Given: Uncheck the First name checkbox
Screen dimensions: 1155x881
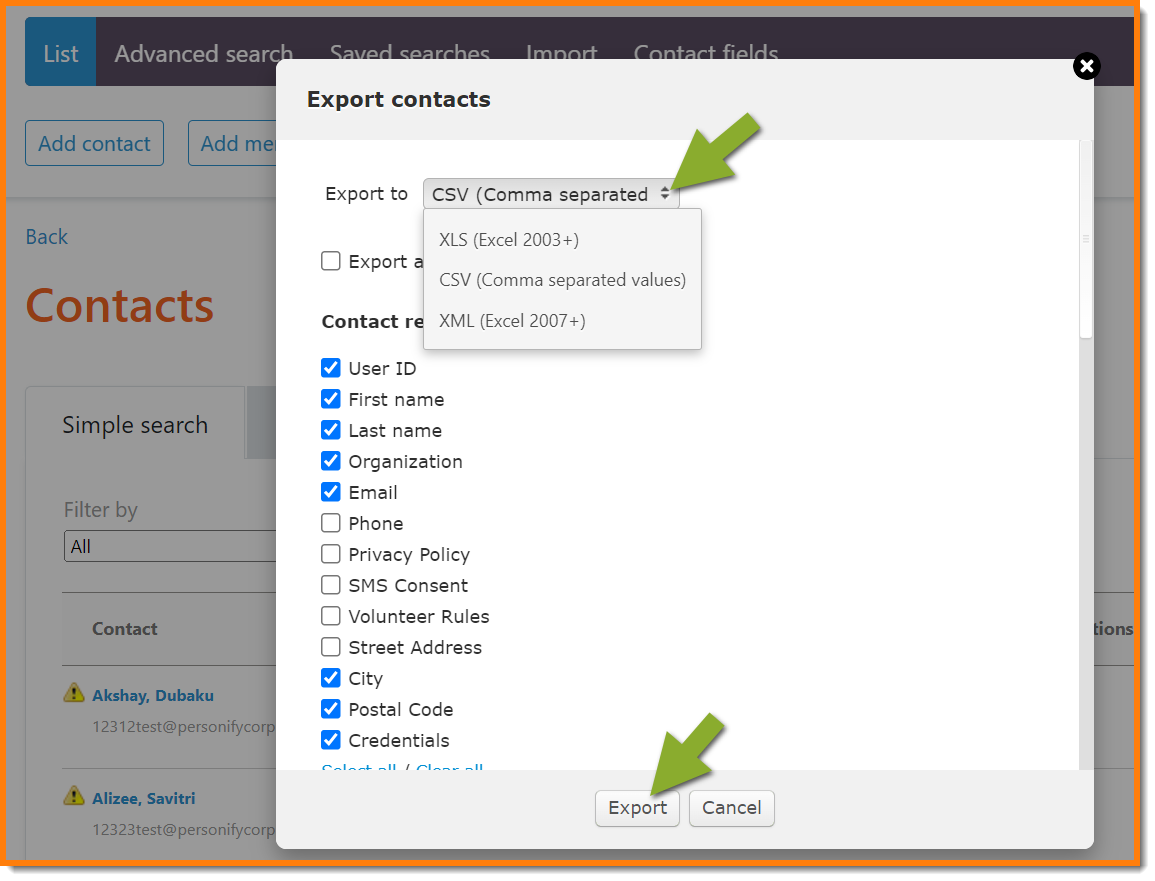Looking at the screenshot, I should pyautogui.click(x=331, y=399).
